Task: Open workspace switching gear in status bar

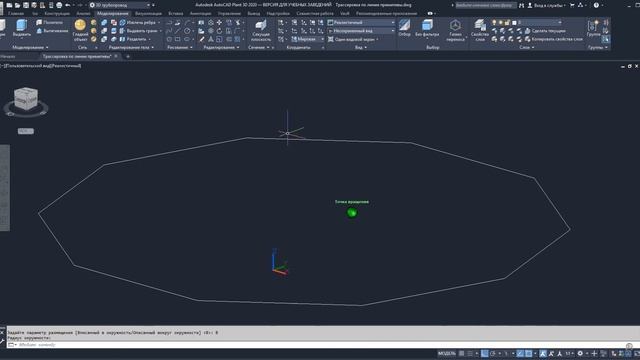Action: click(580, 353)
